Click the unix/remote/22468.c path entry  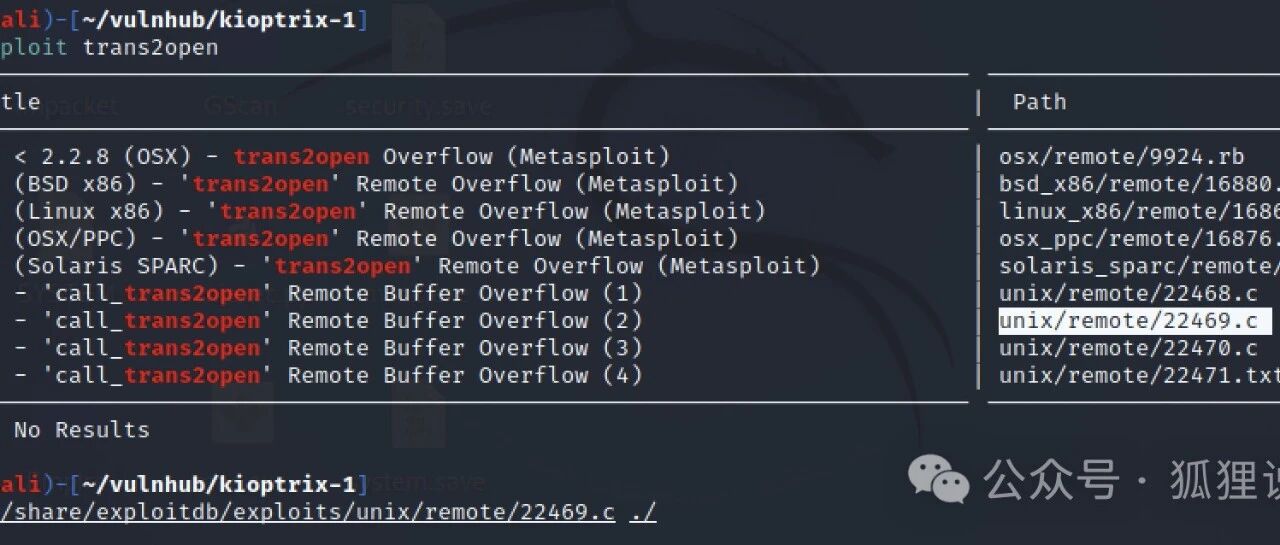[x=1128, y=294]
